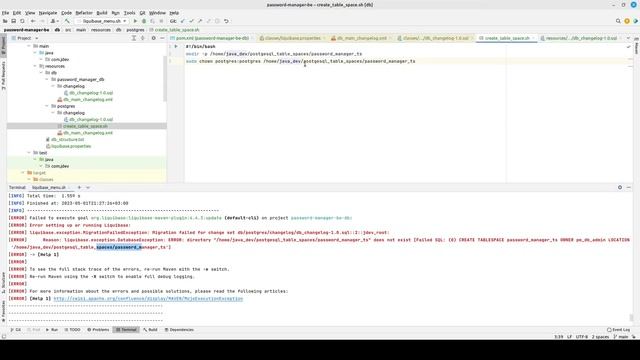
Task: Click the Git commit checkmark icon
Action: click(191, 21)
